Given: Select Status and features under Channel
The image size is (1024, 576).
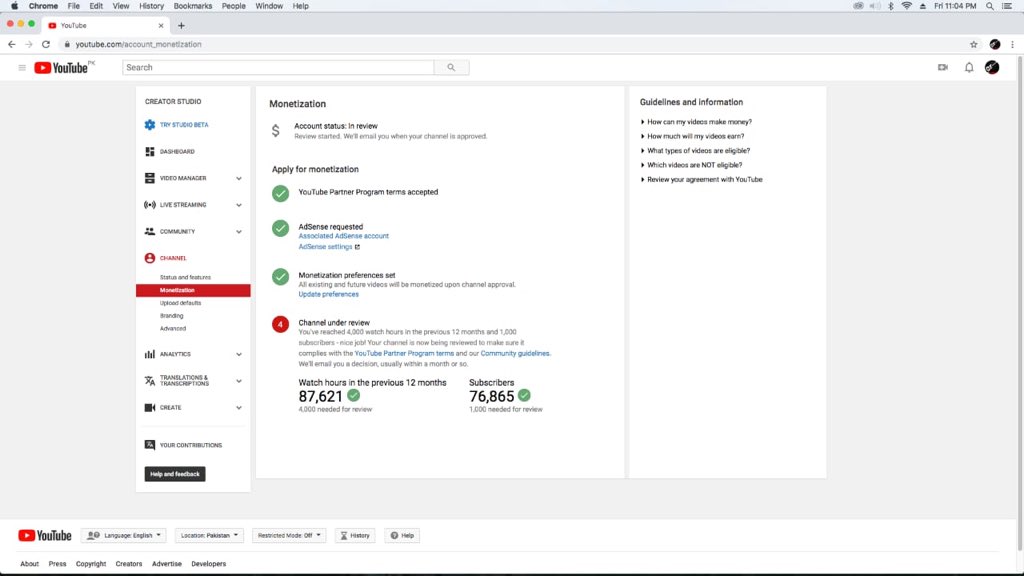Looking at the screenshot, I should point(185,278).
